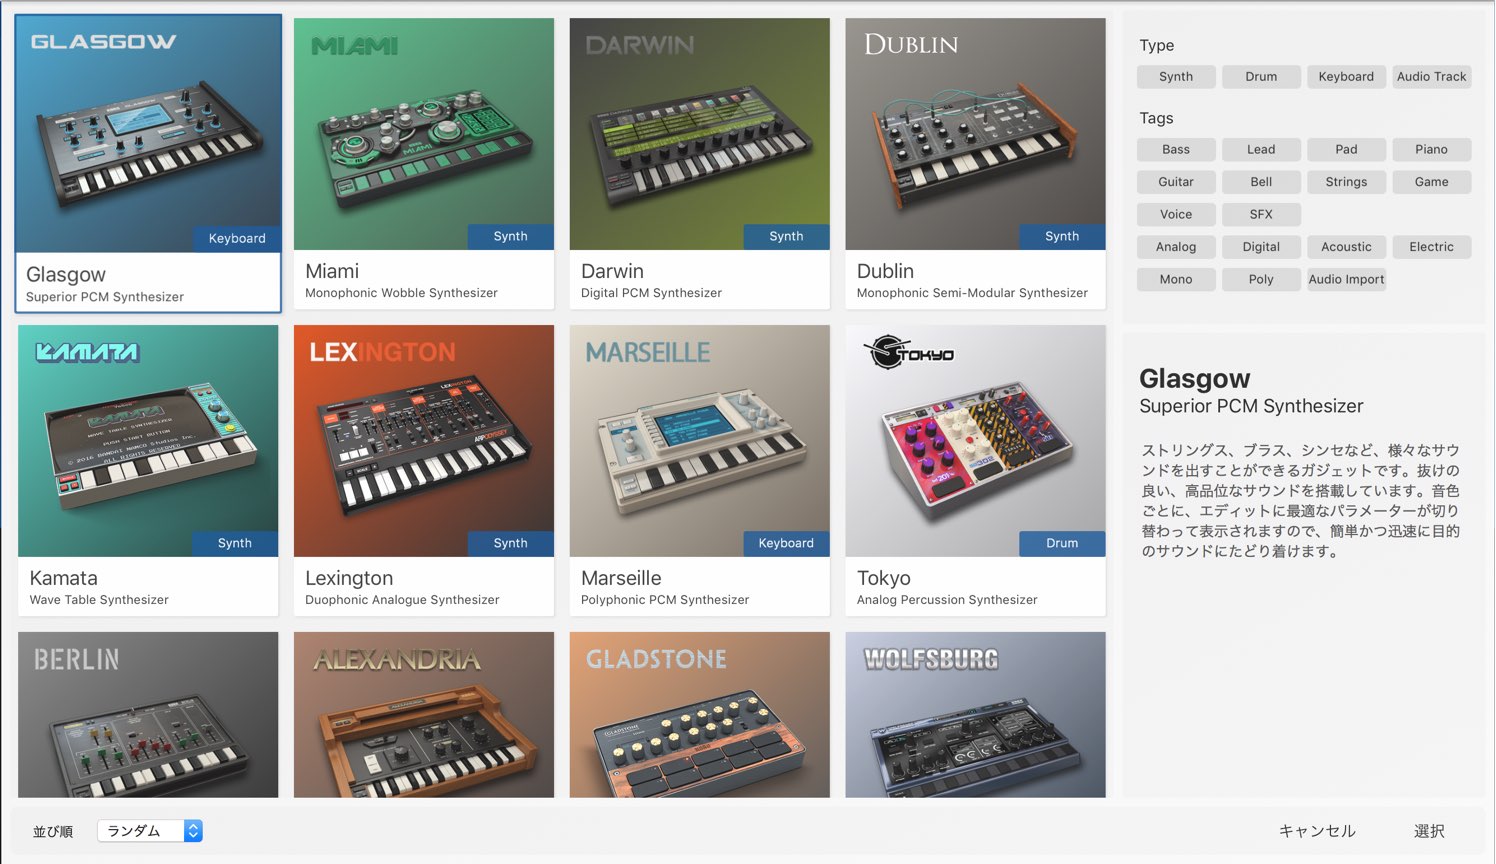Select the Berlin gadget image

point(148,715)
